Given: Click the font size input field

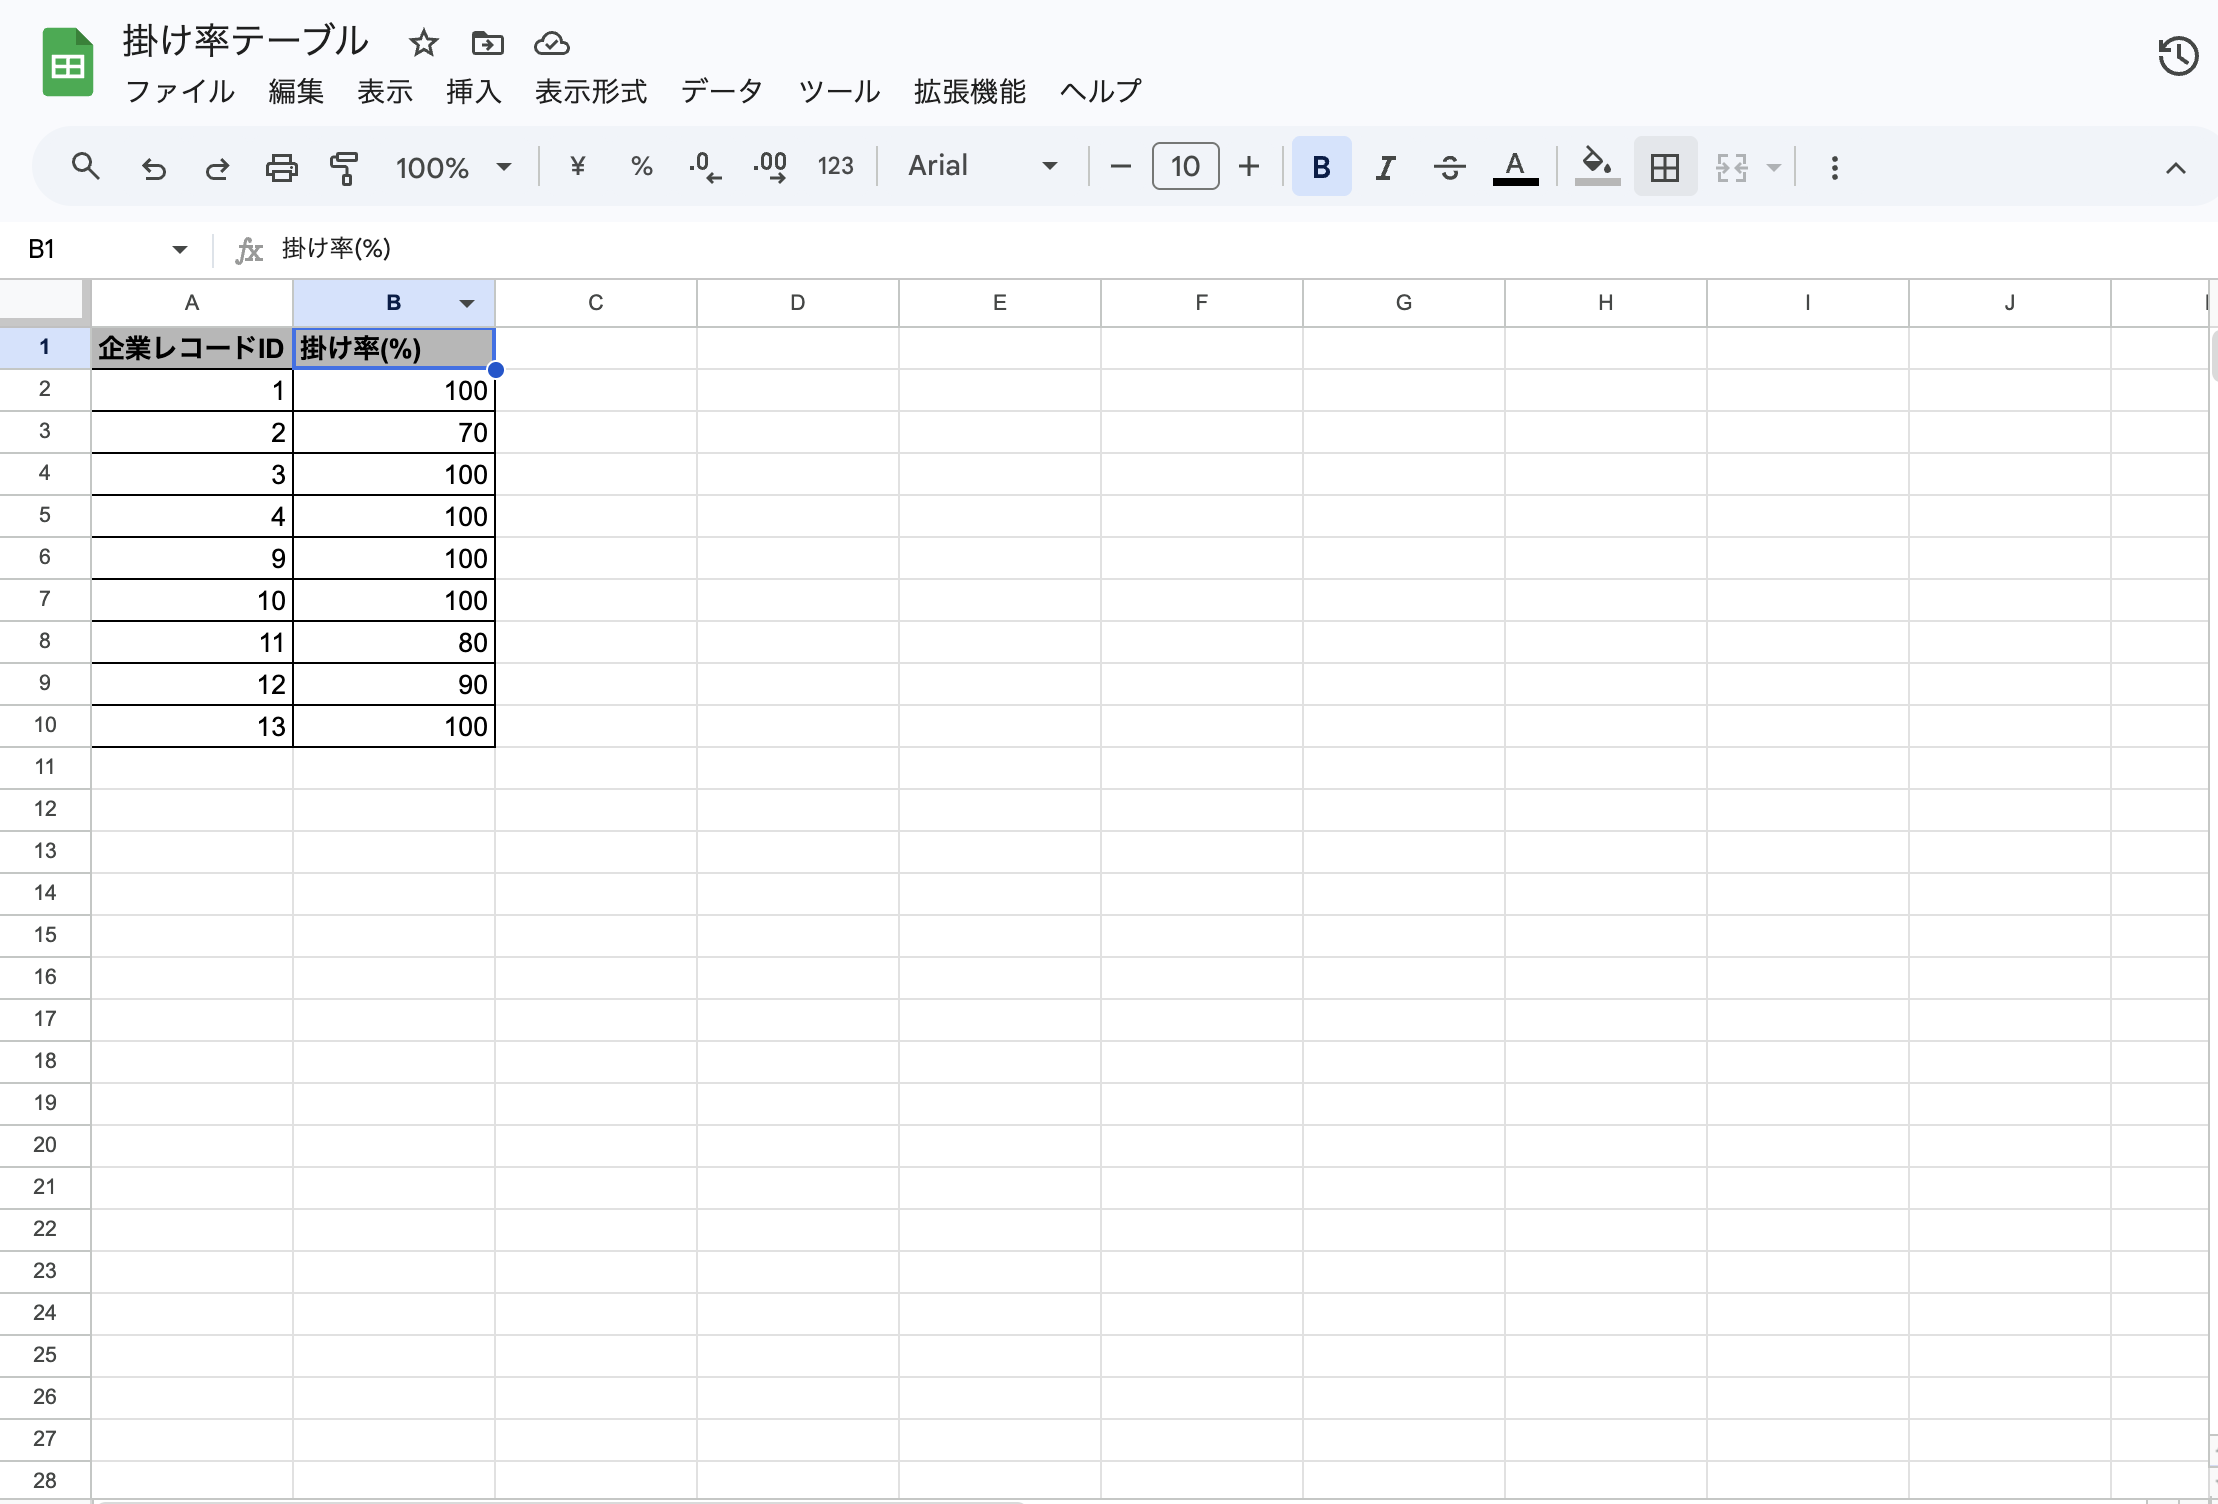Looking at the screenshot, I should pos(1185,166).
